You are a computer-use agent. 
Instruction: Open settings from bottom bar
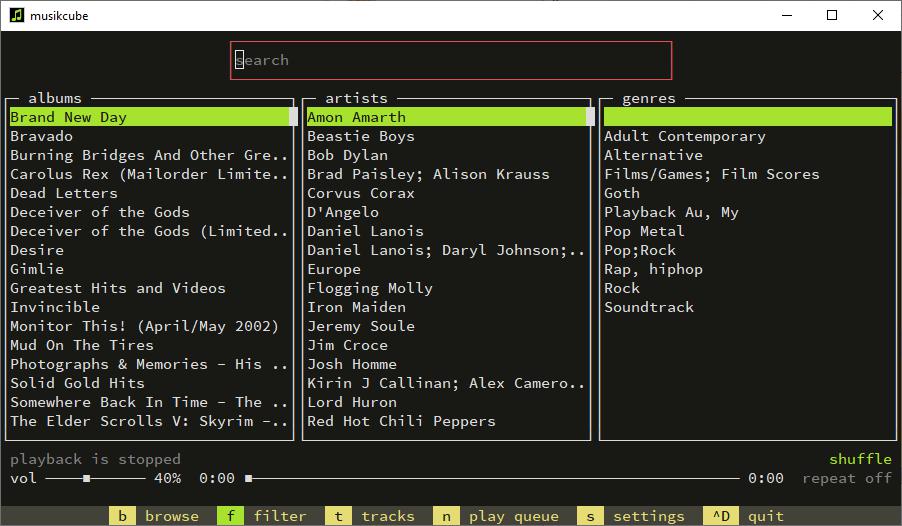click(631, 516)
